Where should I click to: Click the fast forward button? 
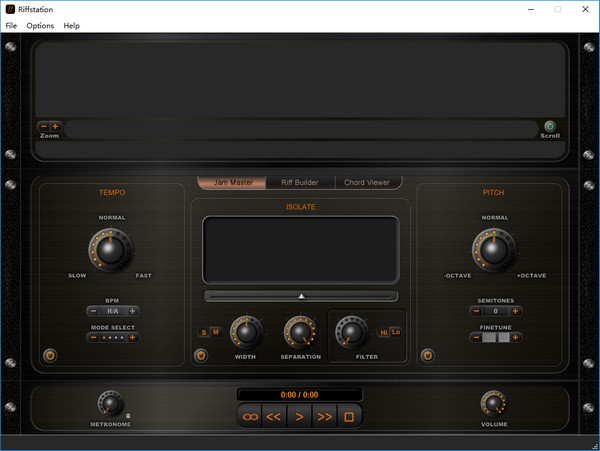324,417
